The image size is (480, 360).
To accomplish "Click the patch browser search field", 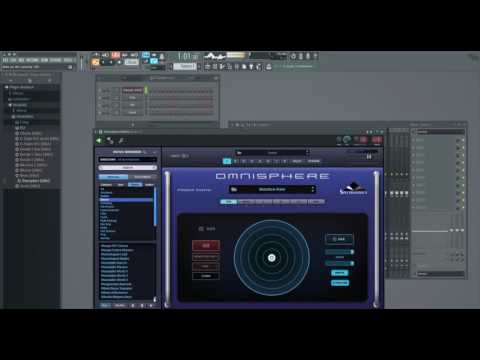I will (x=127, y=167).
